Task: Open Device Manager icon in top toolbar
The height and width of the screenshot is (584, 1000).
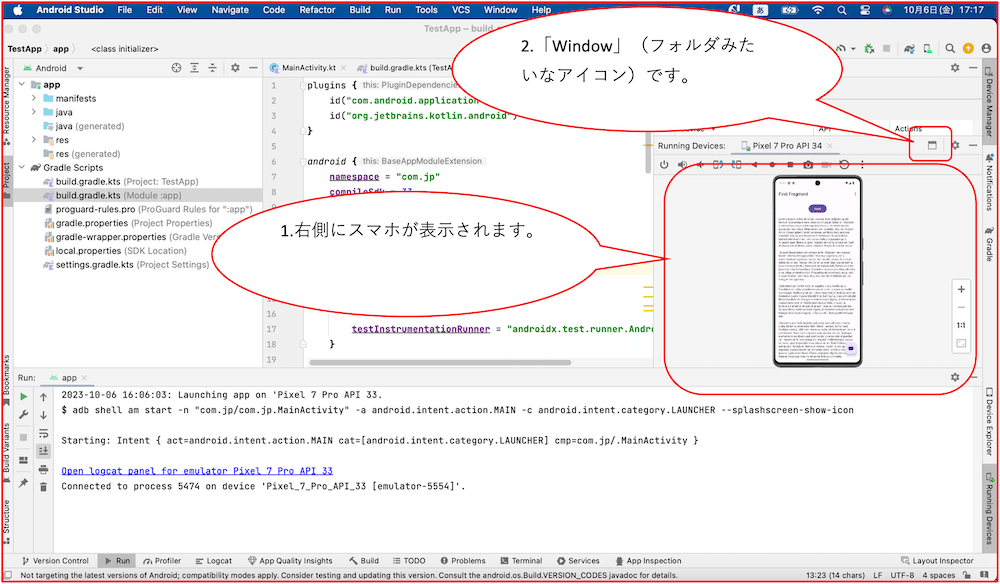Action: tap(927, 48)
